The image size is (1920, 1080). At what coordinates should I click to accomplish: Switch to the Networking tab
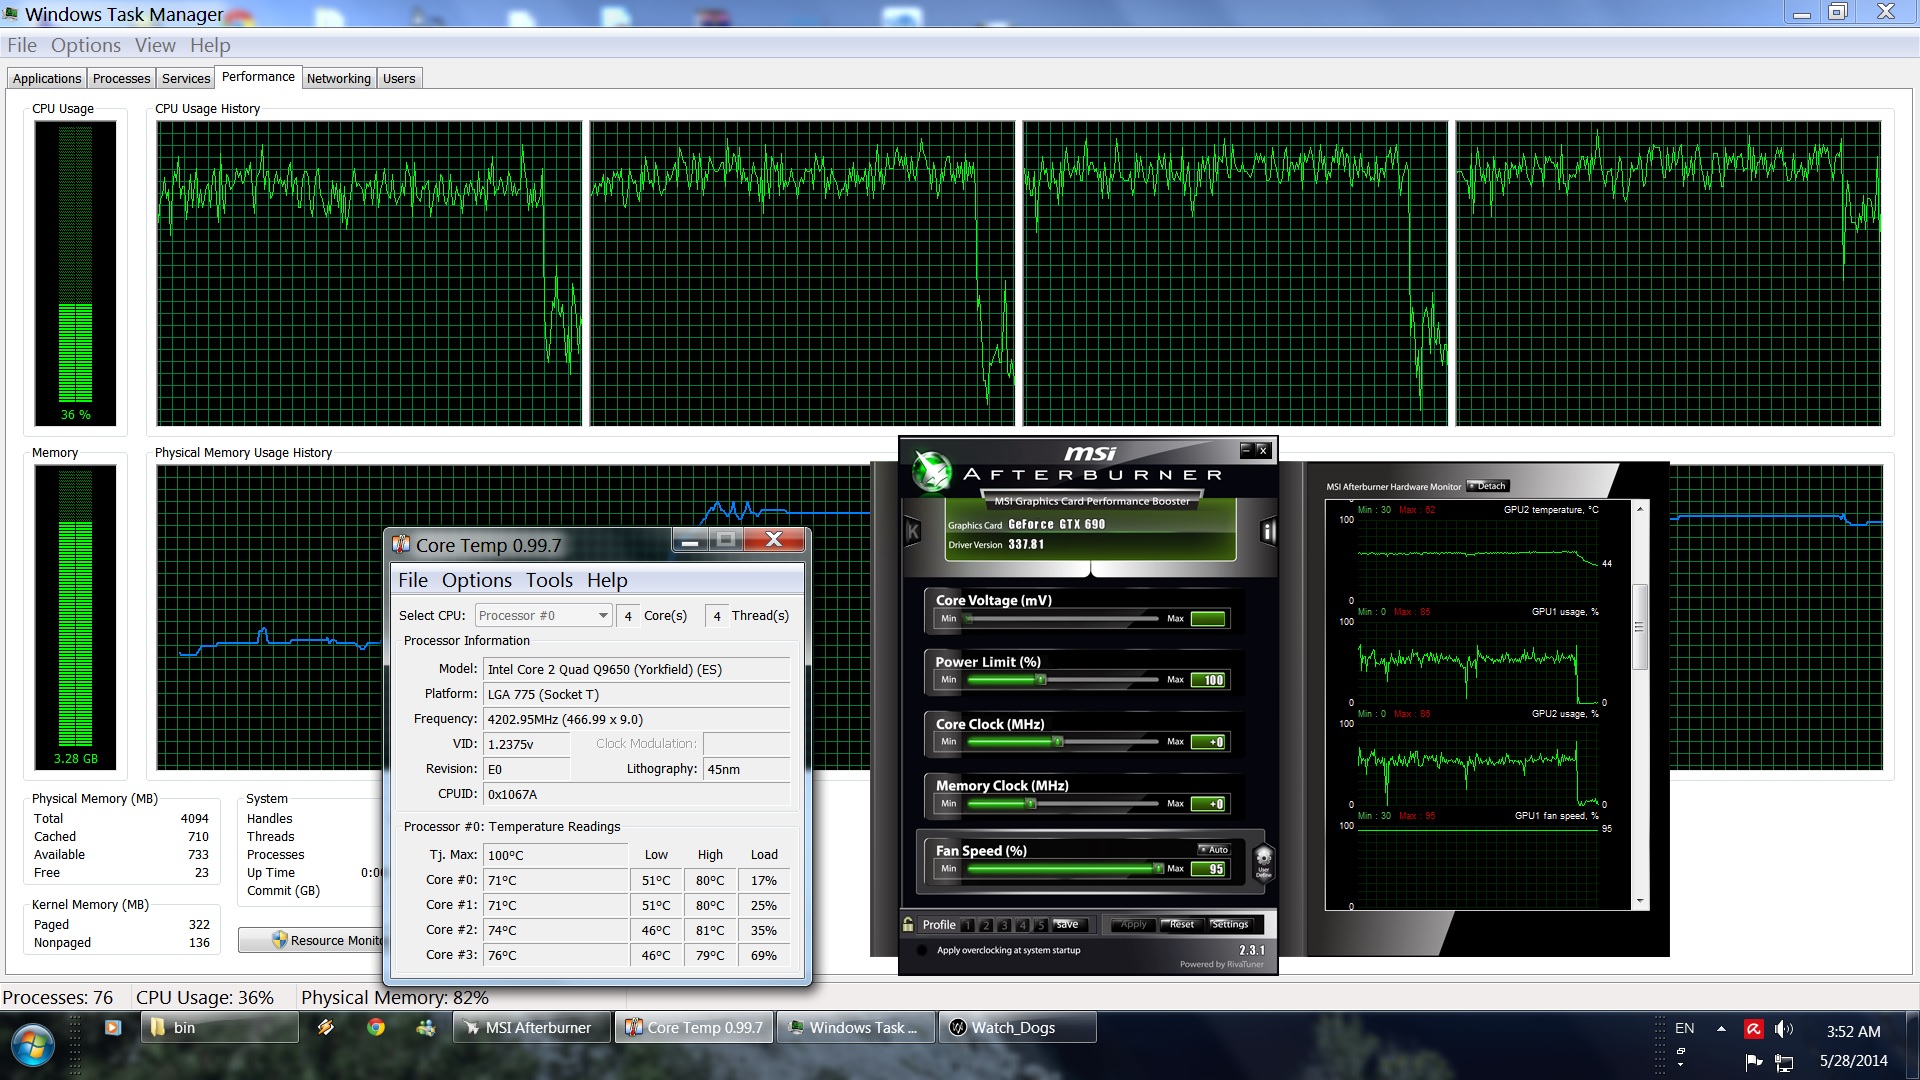(x=338, y=79)
